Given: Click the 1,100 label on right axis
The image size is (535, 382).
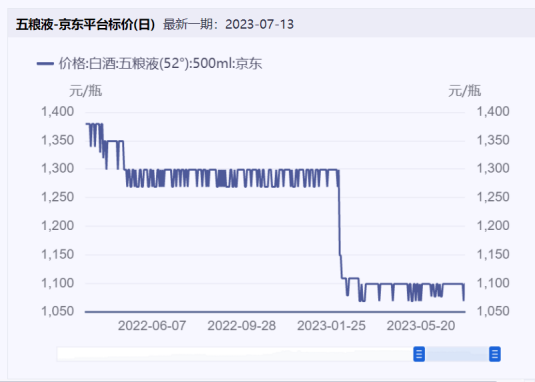Looking at the screenshot, I should [493, 283].
